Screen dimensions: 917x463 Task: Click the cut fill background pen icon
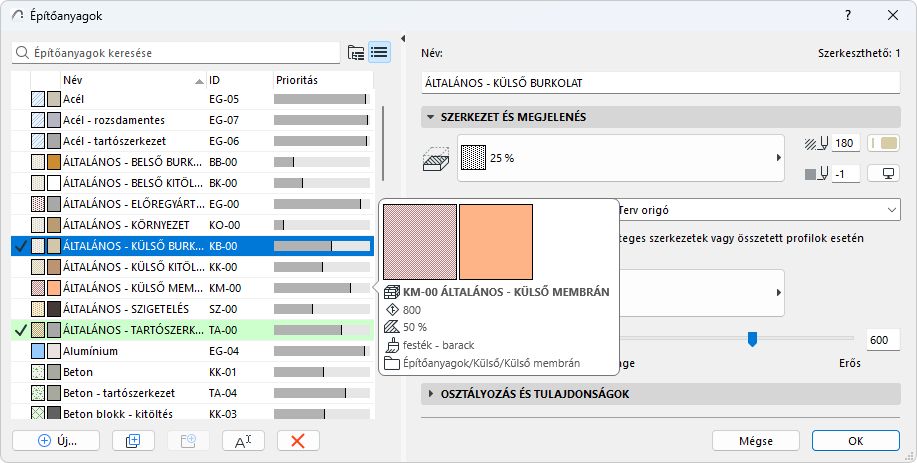(817, 173)
